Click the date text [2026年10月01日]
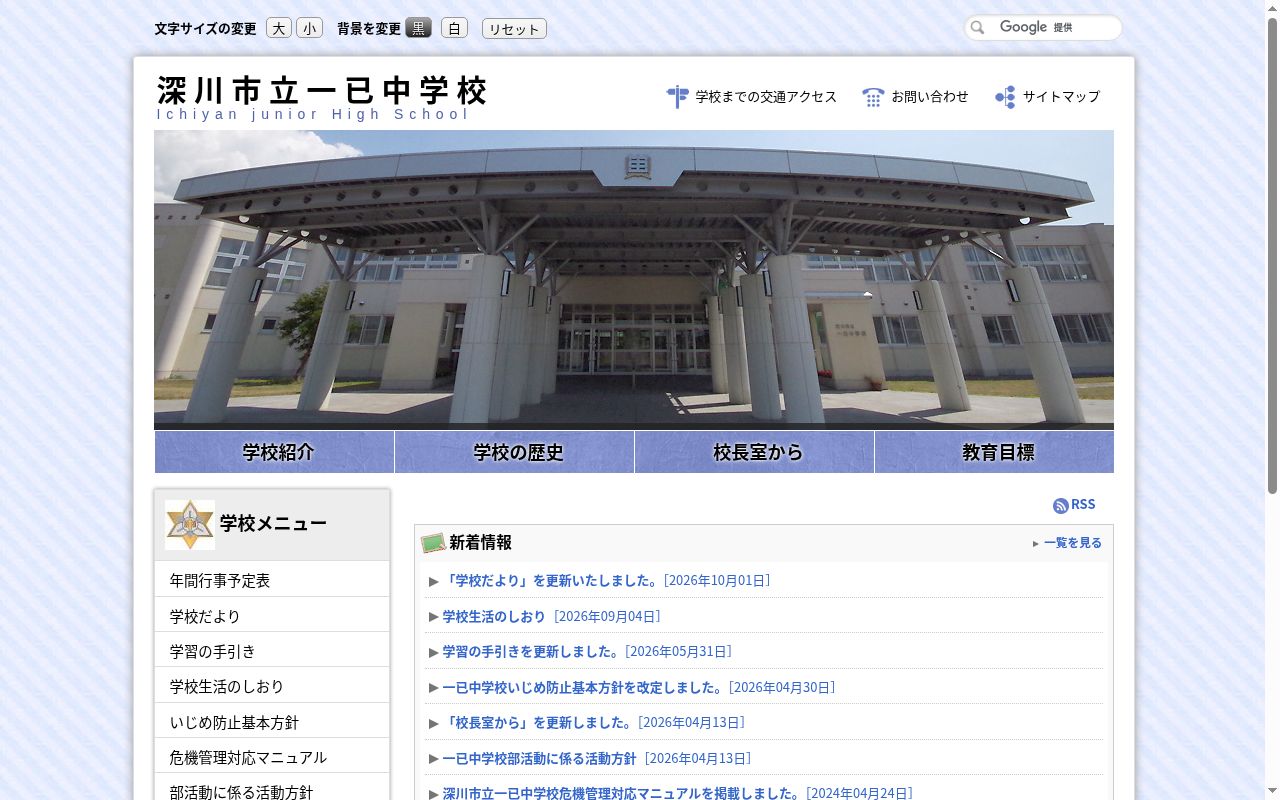Viewport: 1280px width, 800px height. coord(717,581)
